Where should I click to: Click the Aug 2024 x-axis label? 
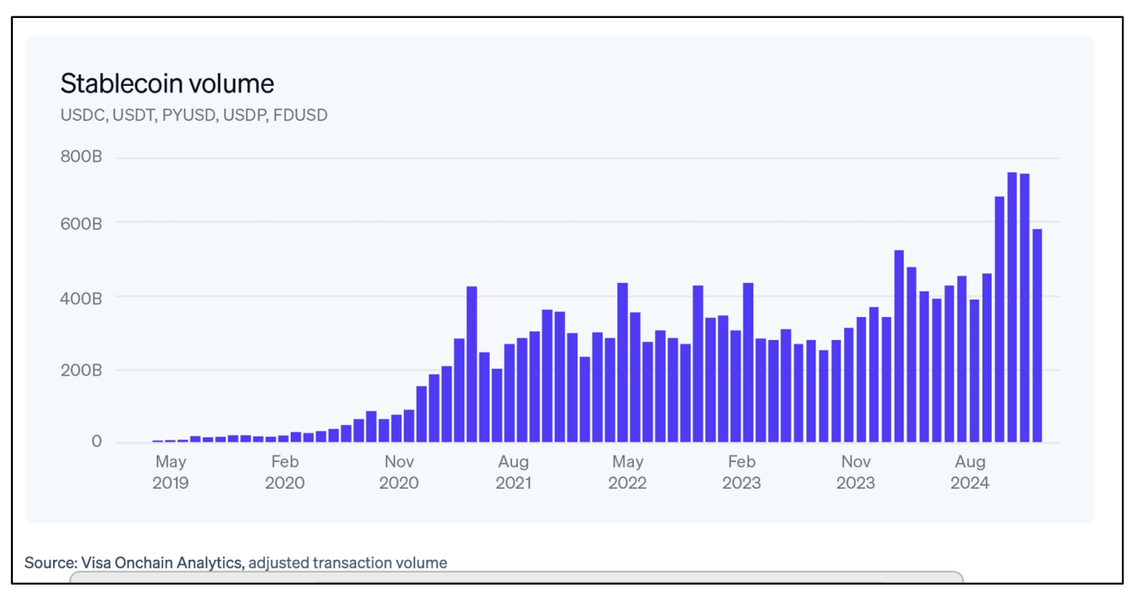pos(970,472)
